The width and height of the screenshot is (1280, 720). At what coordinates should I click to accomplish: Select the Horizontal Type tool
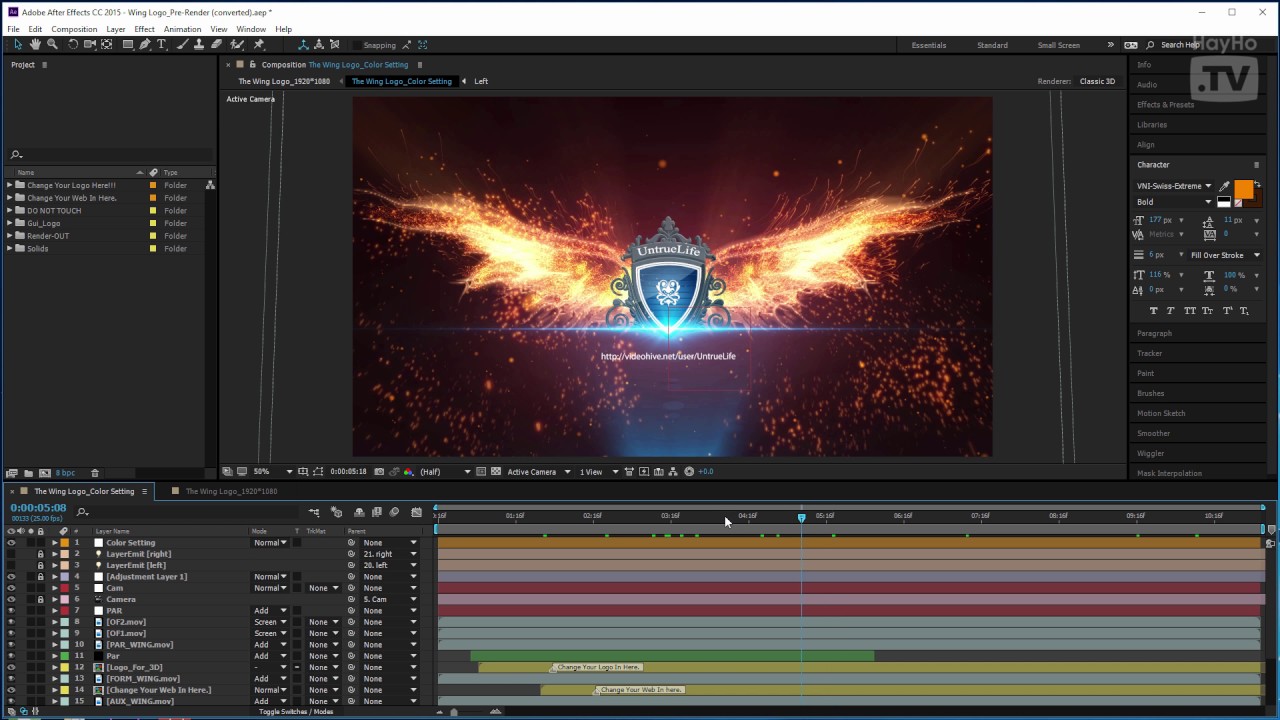coord(162,45)
